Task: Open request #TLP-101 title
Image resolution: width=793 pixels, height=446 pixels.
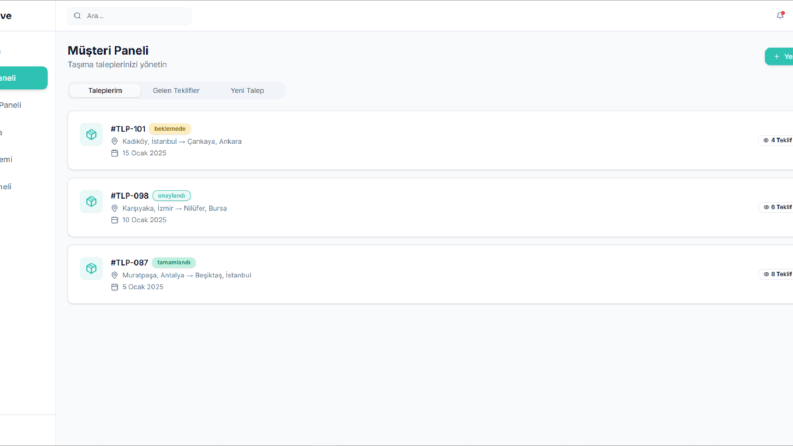Action: click(128, 129)
